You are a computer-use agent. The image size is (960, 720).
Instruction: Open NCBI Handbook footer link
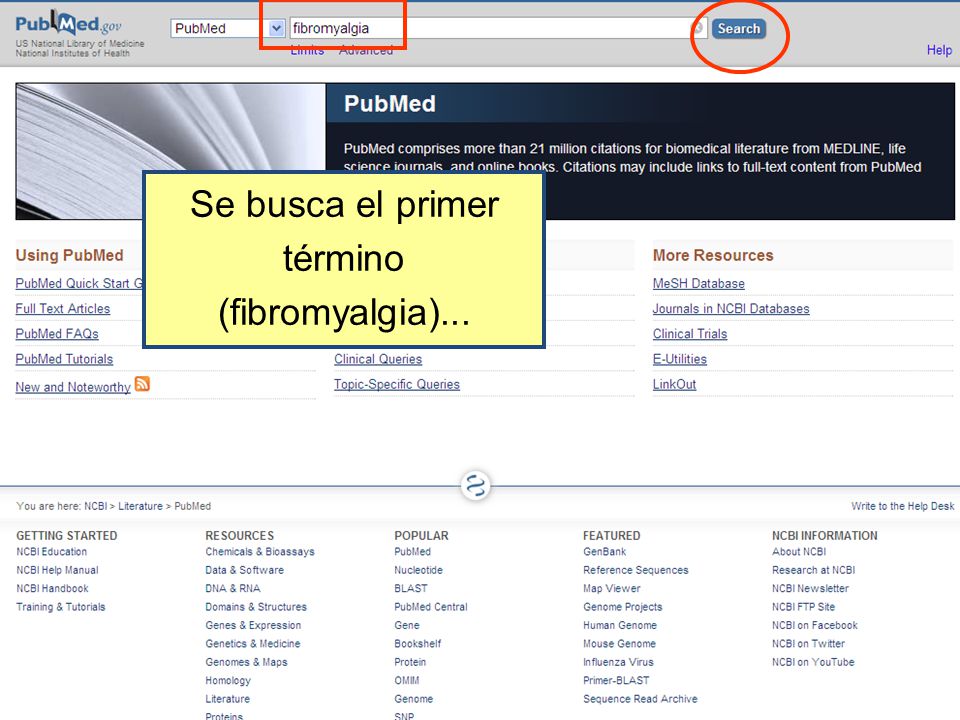tap(52, 588)
